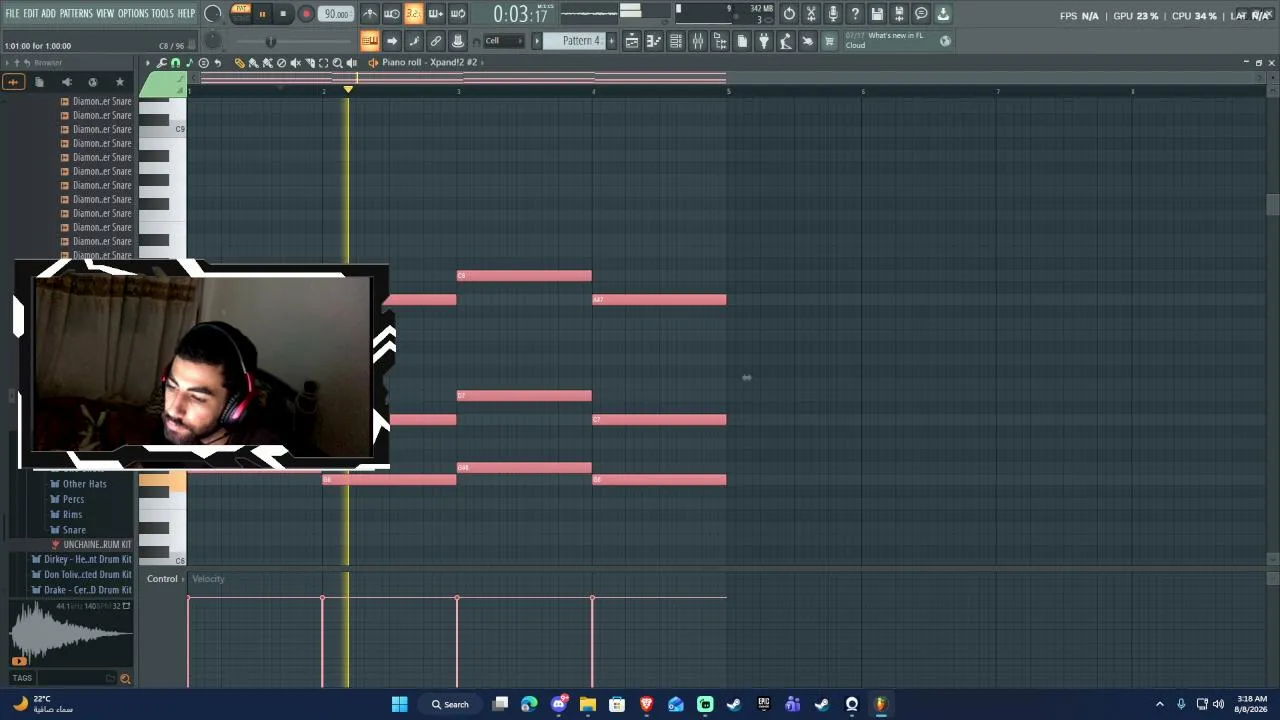Viewport: 1280px width, 720px height.
Task: Select the Playback speaker tool
Action: click(351, 63)
